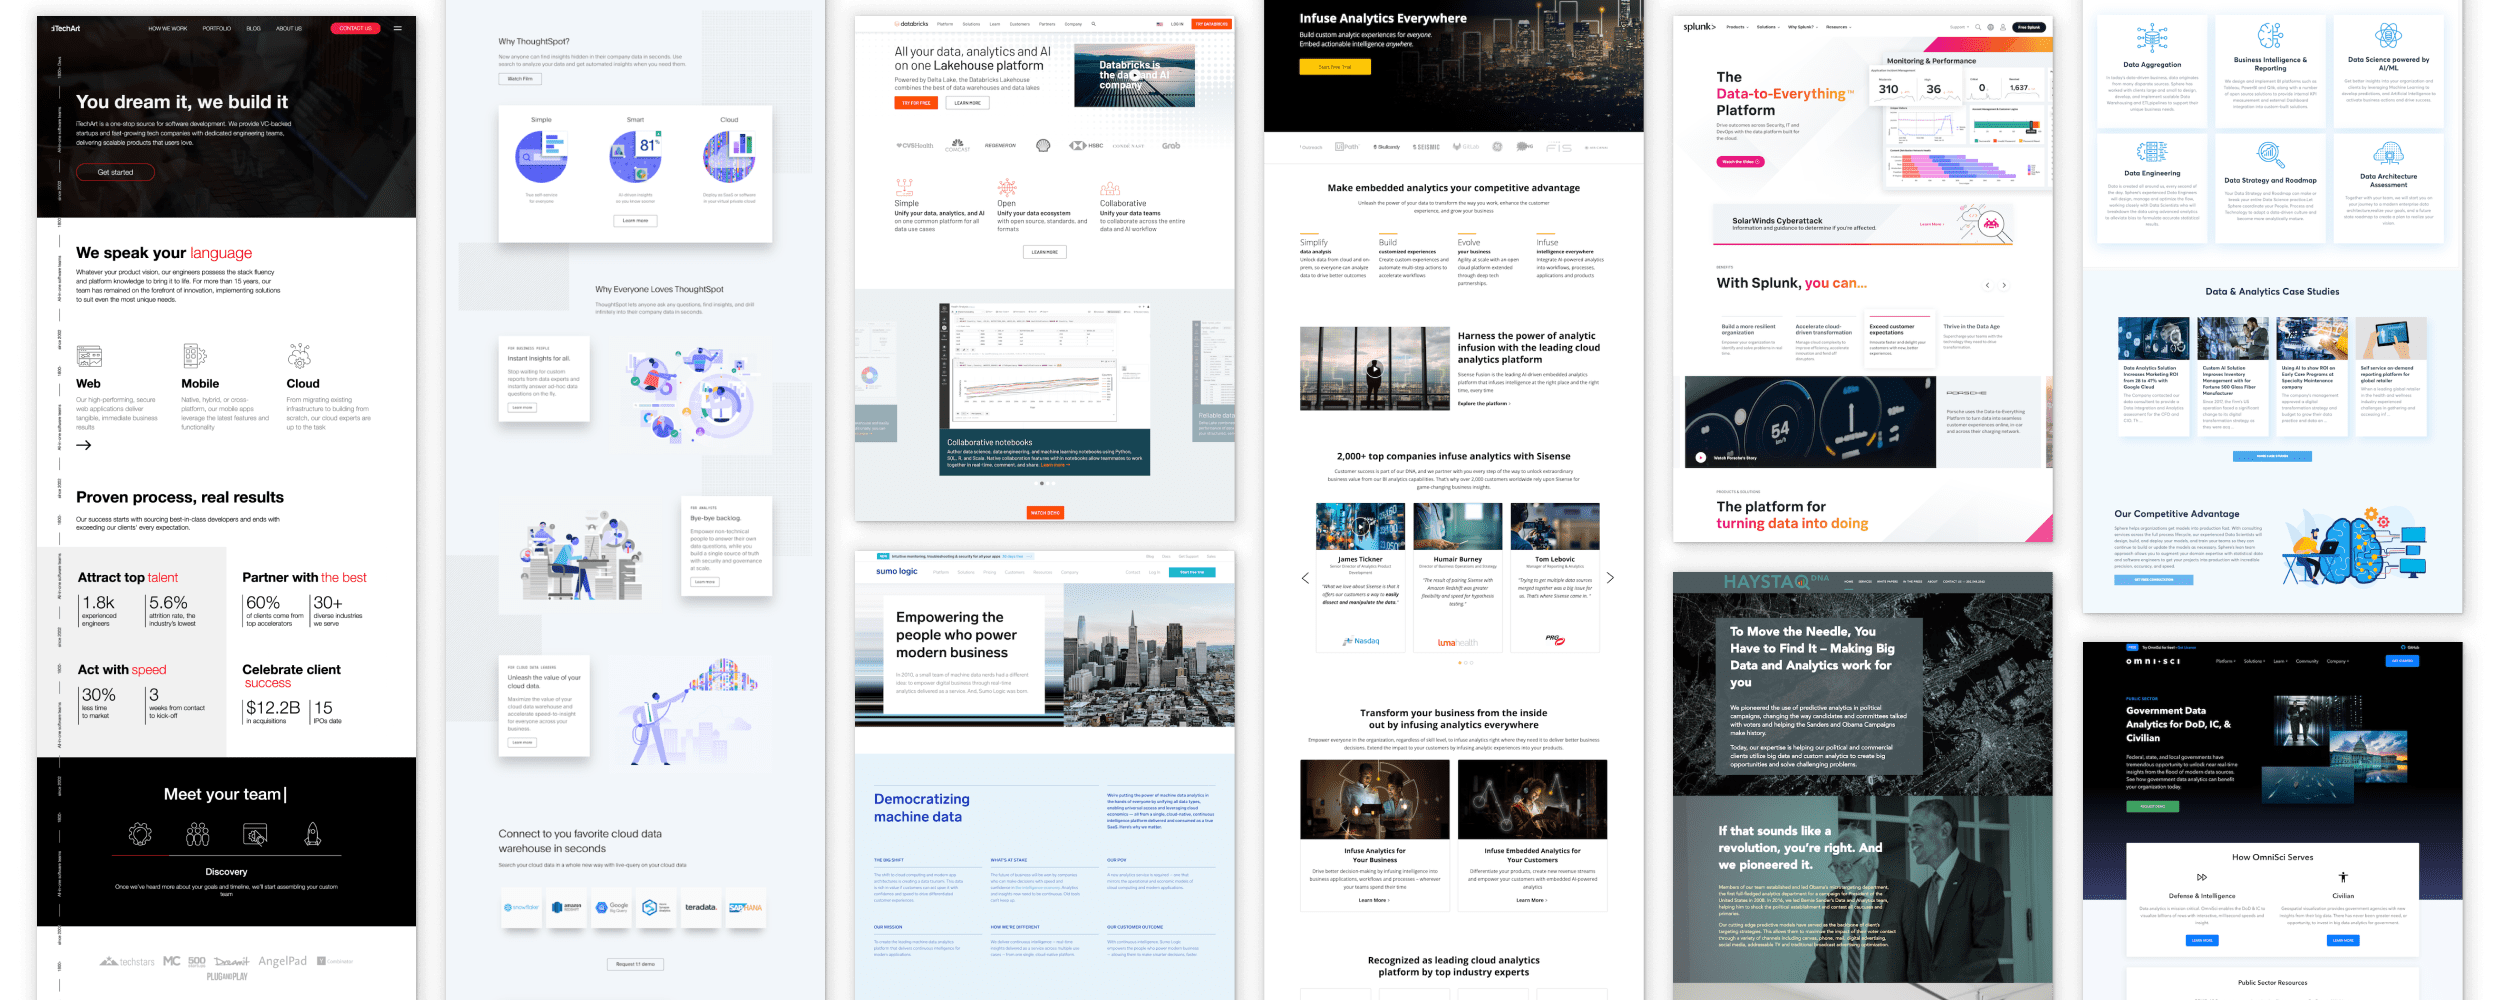Open James Tickner testimonial video thumbnail
This screenshot has height=1000, width=2500.
click(1360, 527)
